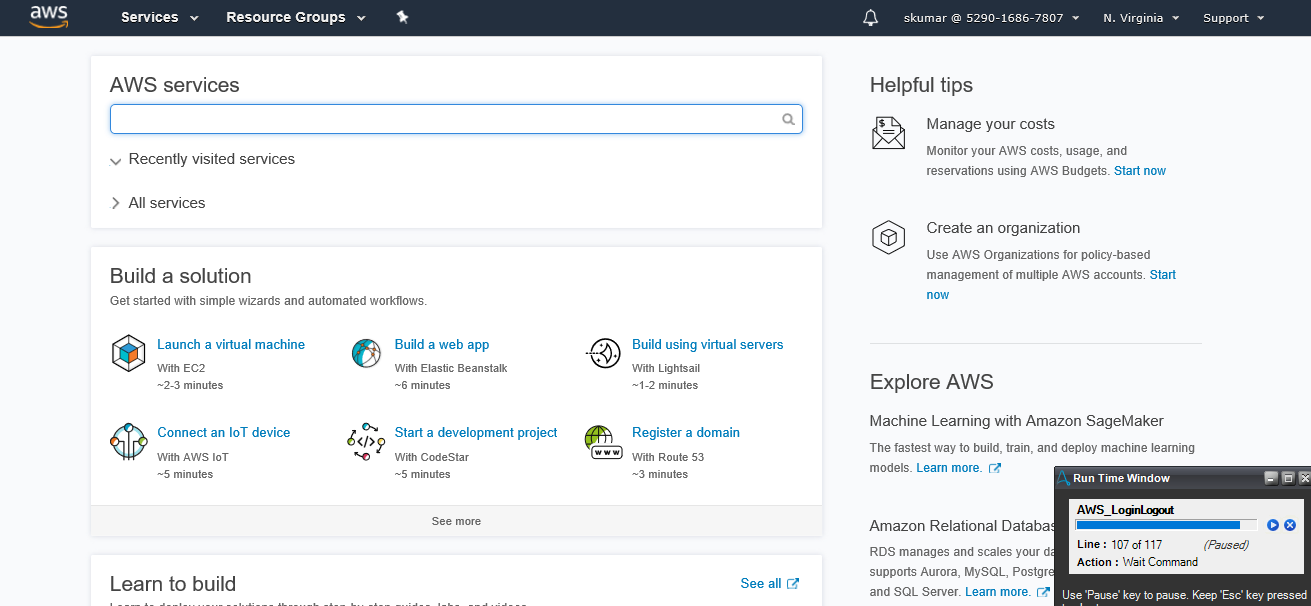Open the Resource Groups menu

click(296, 18)
